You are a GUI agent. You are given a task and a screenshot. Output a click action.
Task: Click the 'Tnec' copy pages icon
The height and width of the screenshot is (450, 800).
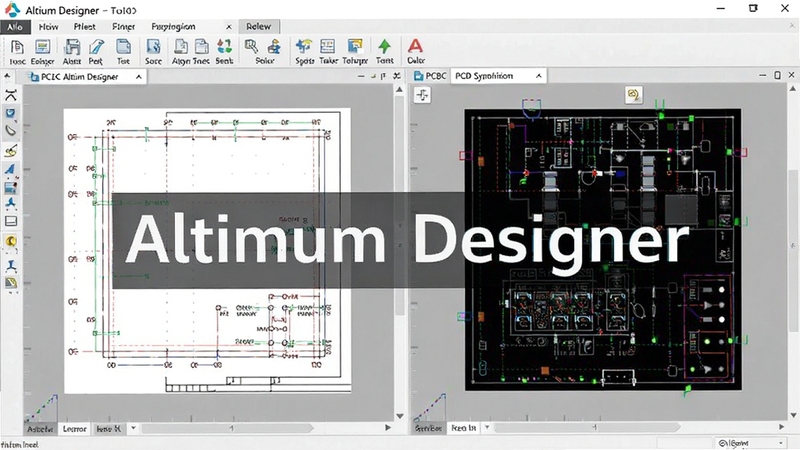click(202, 47)
